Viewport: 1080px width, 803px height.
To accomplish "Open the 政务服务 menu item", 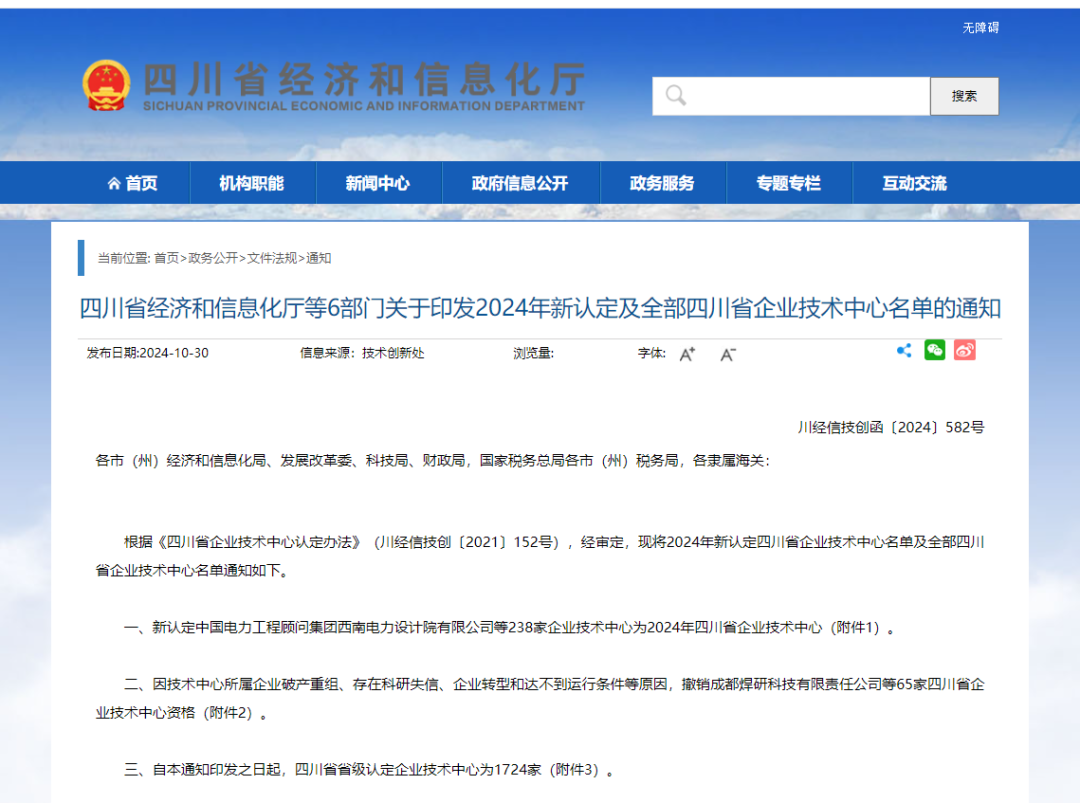I will tap(662, 182).
